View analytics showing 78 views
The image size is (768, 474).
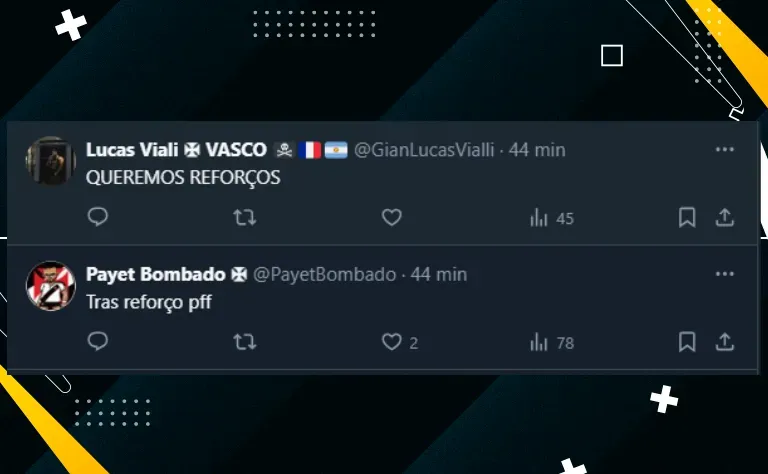[552, 342]
